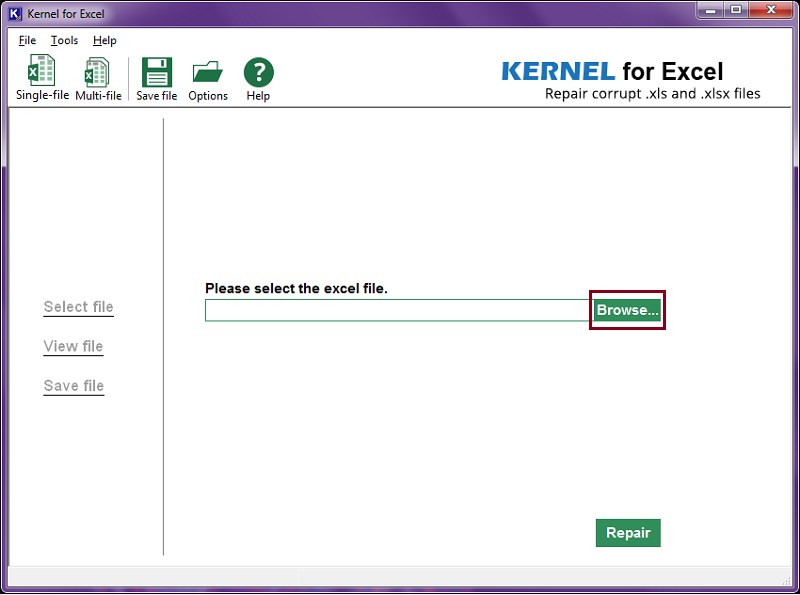Minimize the Kernel for Excel window
Screen dimensions: 800x595
click(x=710, y=10)
